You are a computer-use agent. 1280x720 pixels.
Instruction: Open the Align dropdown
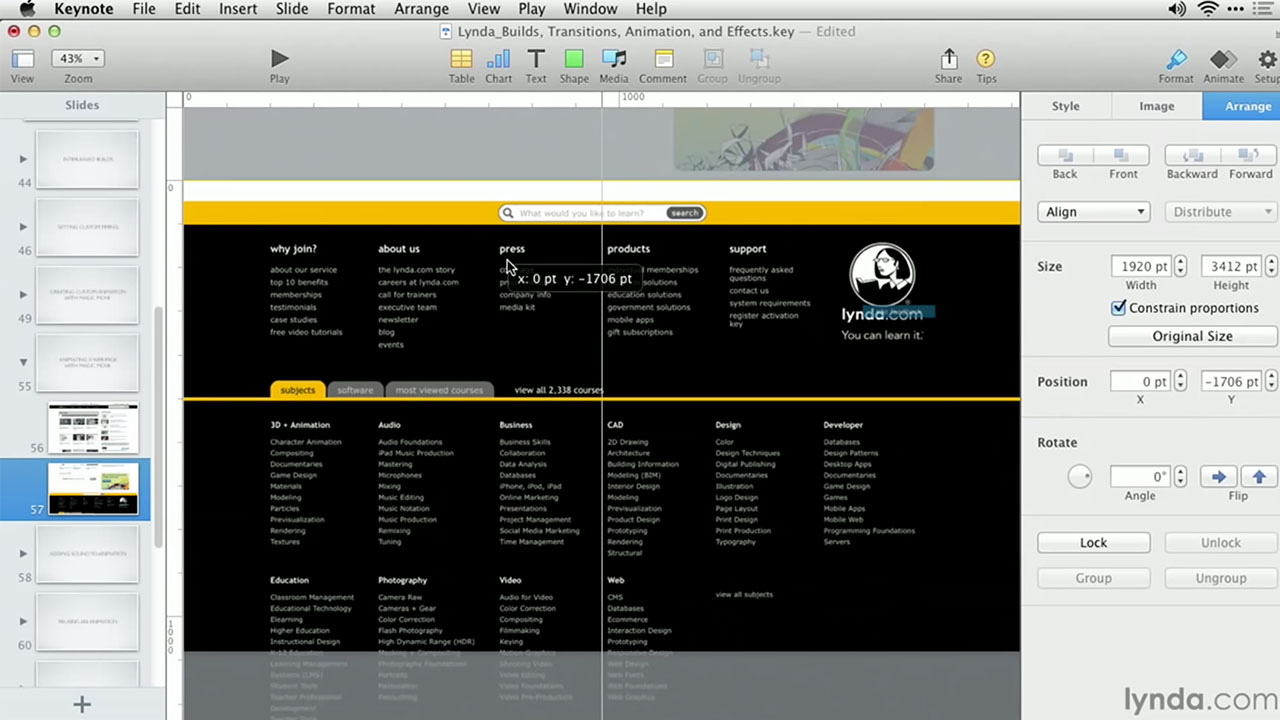1093,212
